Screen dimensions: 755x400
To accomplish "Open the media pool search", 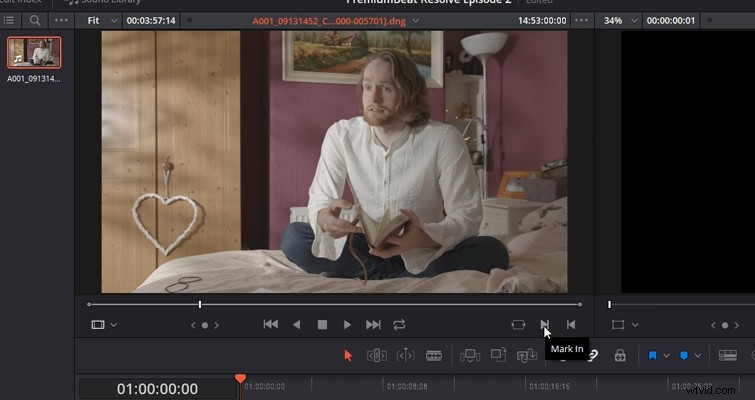I will point(35,20).
